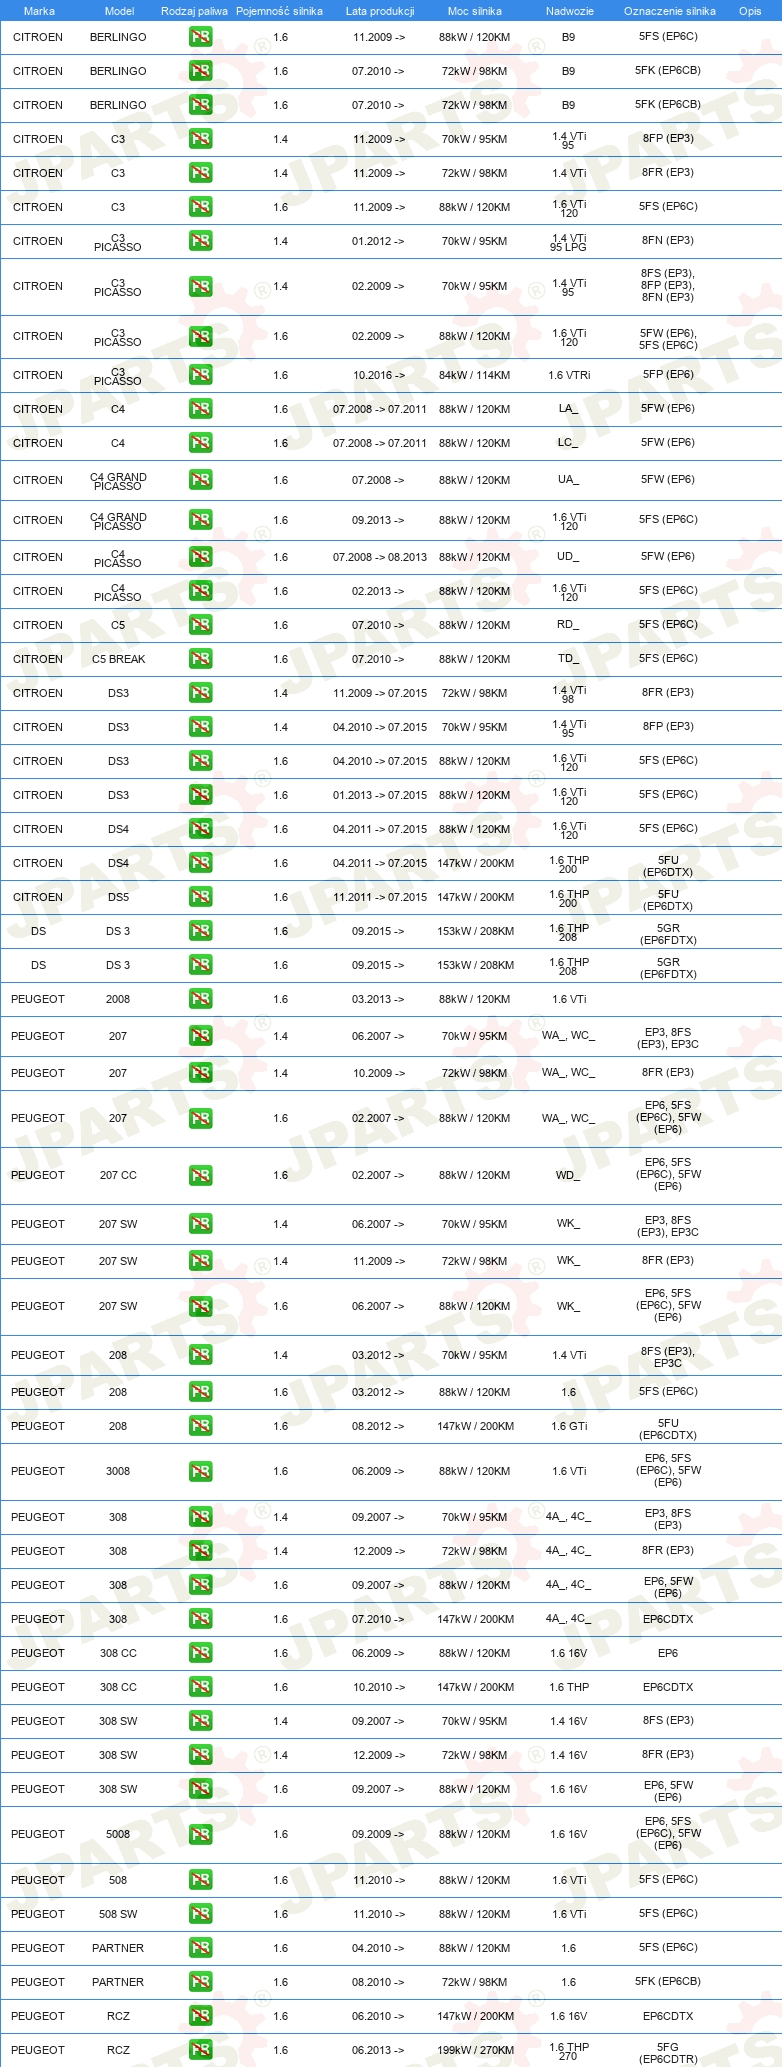This screenshot has width=782, height=2067.
Task: Click fuel icon in Peugeot 208 1.6 GTi row
Action: pyautogui.click(x=200, y=1426)
